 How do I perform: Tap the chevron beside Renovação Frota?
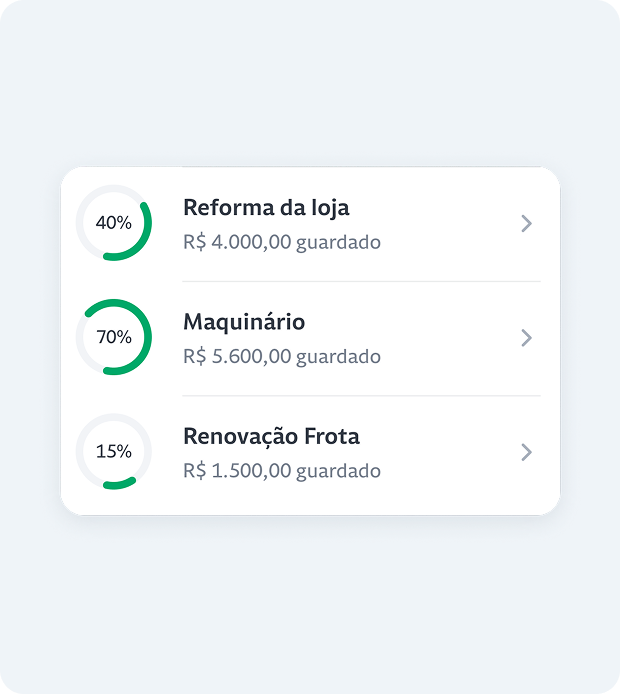tap(527, 452)
